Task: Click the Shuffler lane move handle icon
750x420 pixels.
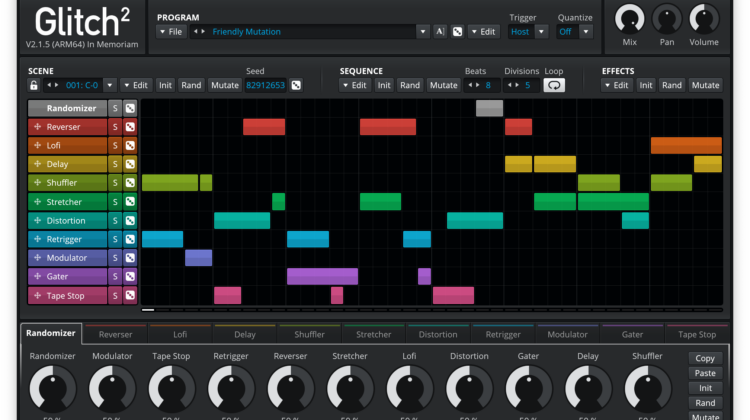Action: point(37,183)
